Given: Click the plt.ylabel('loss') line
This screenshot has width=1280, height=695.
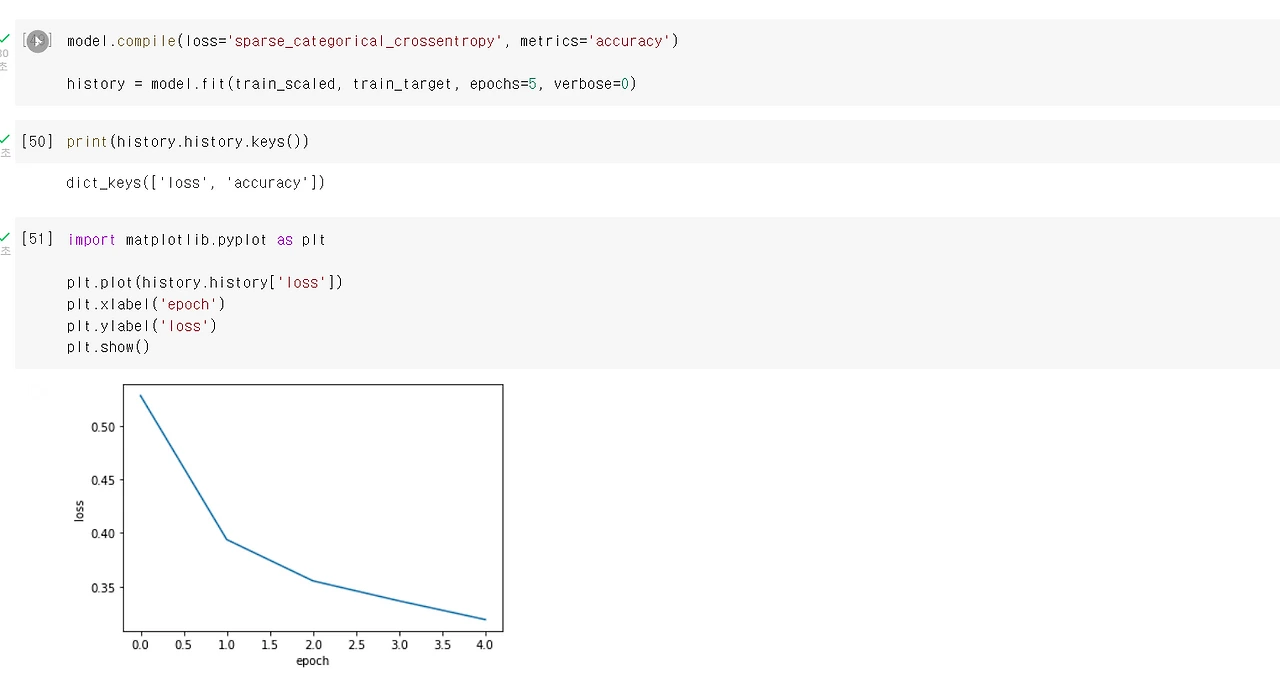Looking at the screenshot, I should click(x=142, y=326).
